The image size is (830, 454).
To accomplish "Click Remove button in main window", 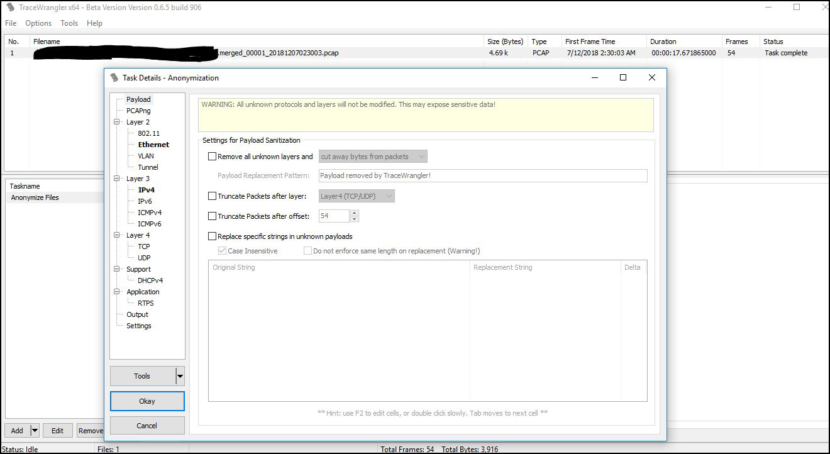I will pos(91,431).
